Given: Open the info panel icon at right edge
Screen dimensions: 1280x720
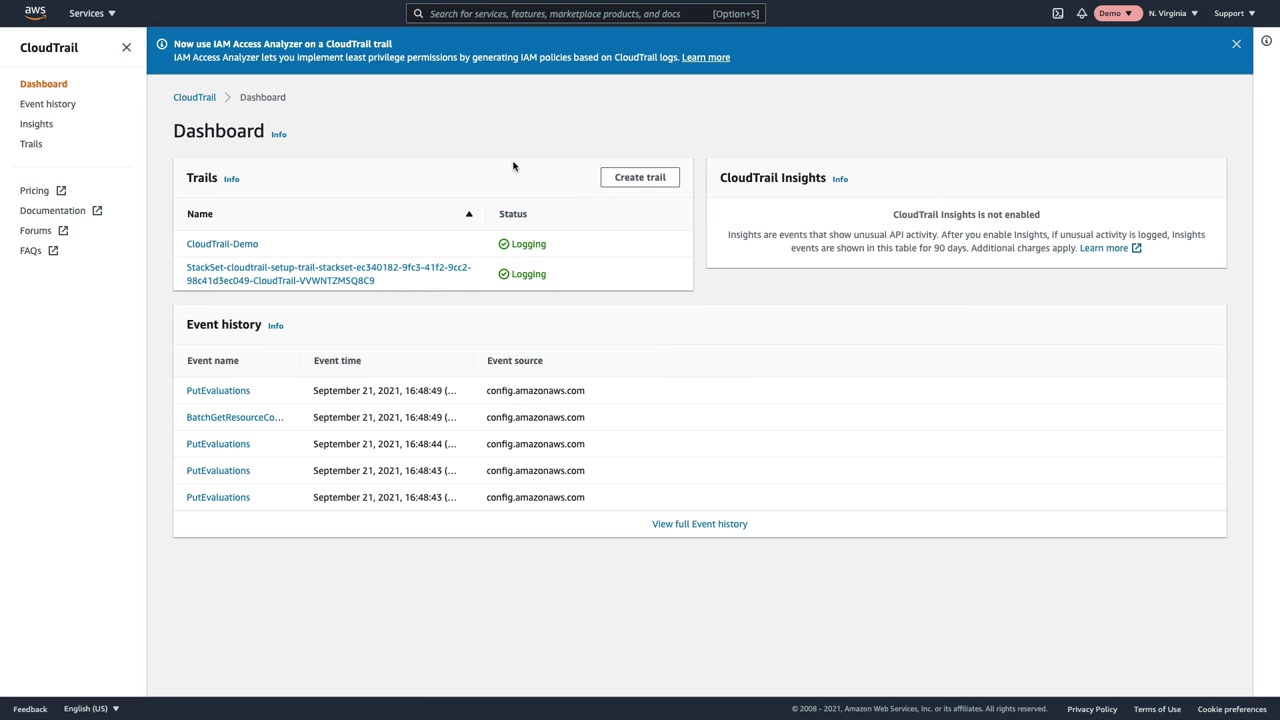Looking at the screenshot, I should coord(1266,41).
